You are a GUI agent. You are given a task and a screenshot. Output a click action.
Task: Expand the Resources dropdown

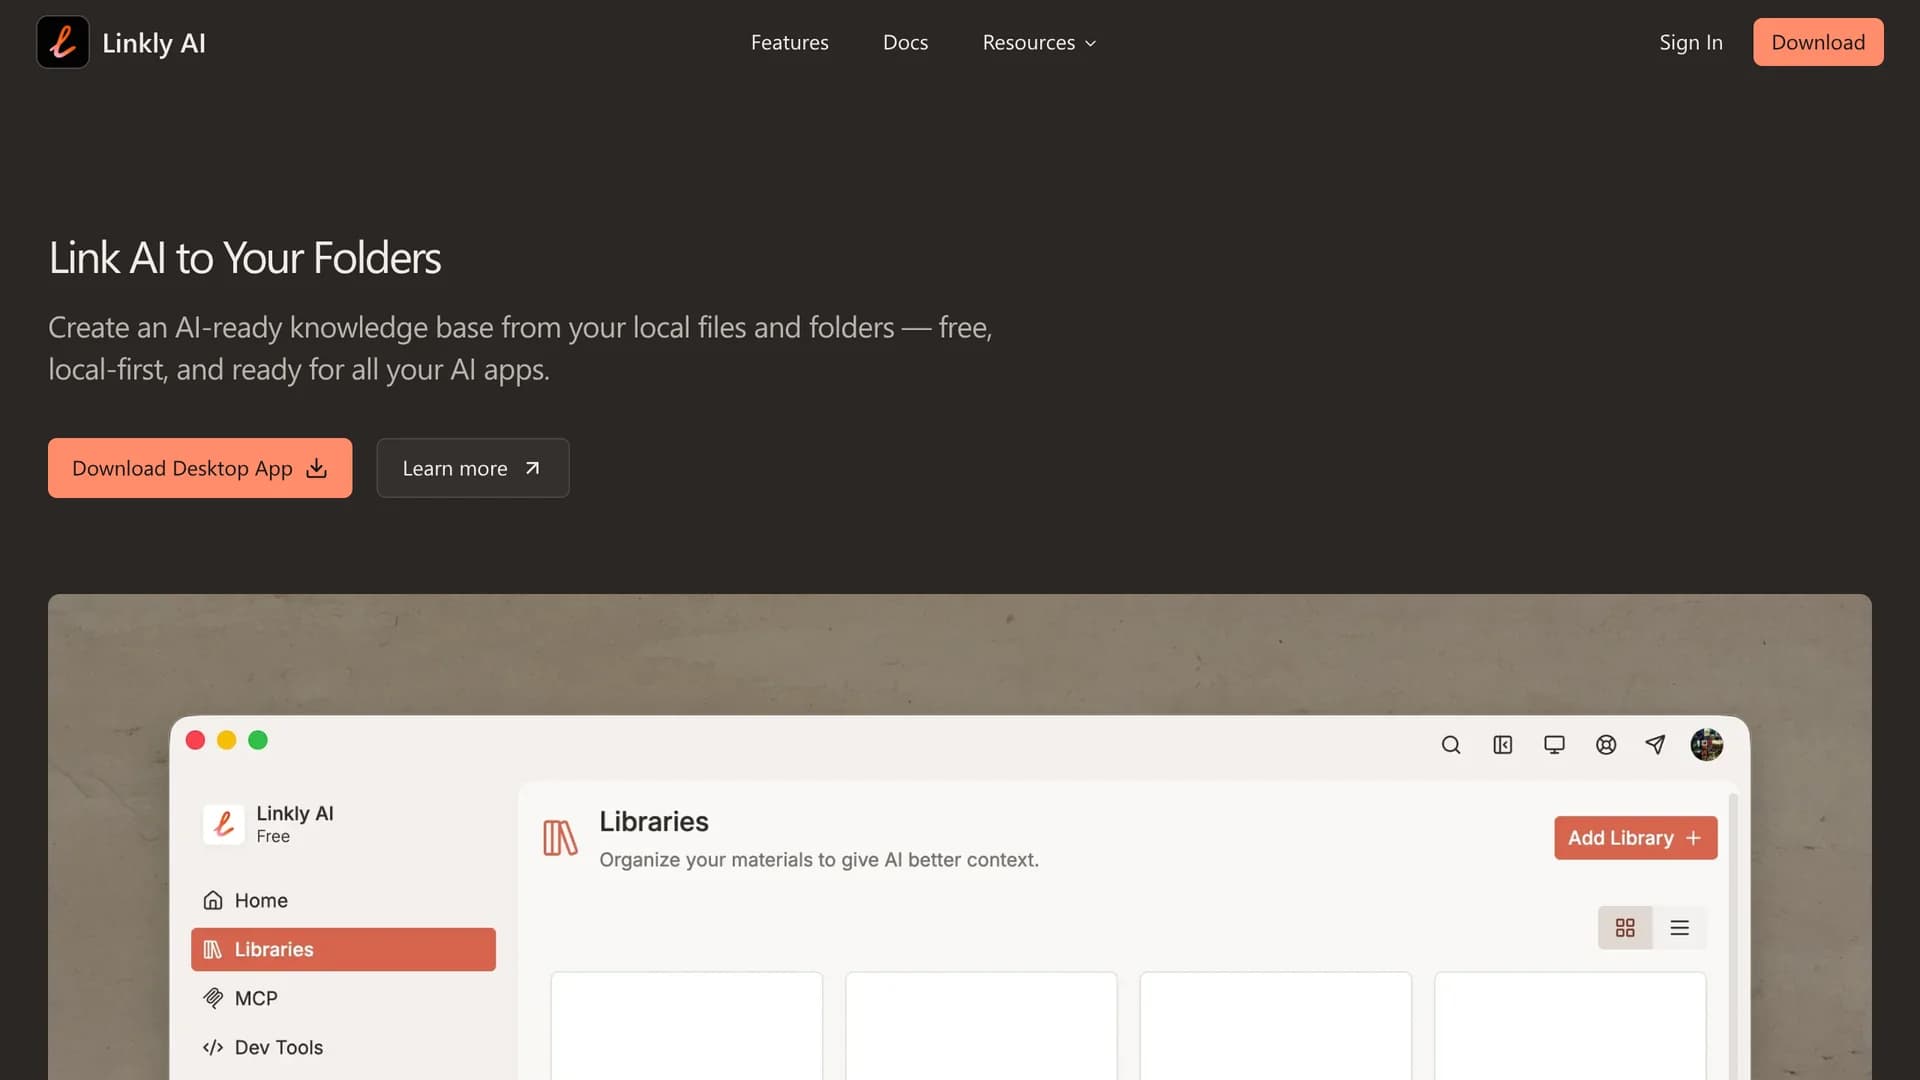coord(1039,42)
